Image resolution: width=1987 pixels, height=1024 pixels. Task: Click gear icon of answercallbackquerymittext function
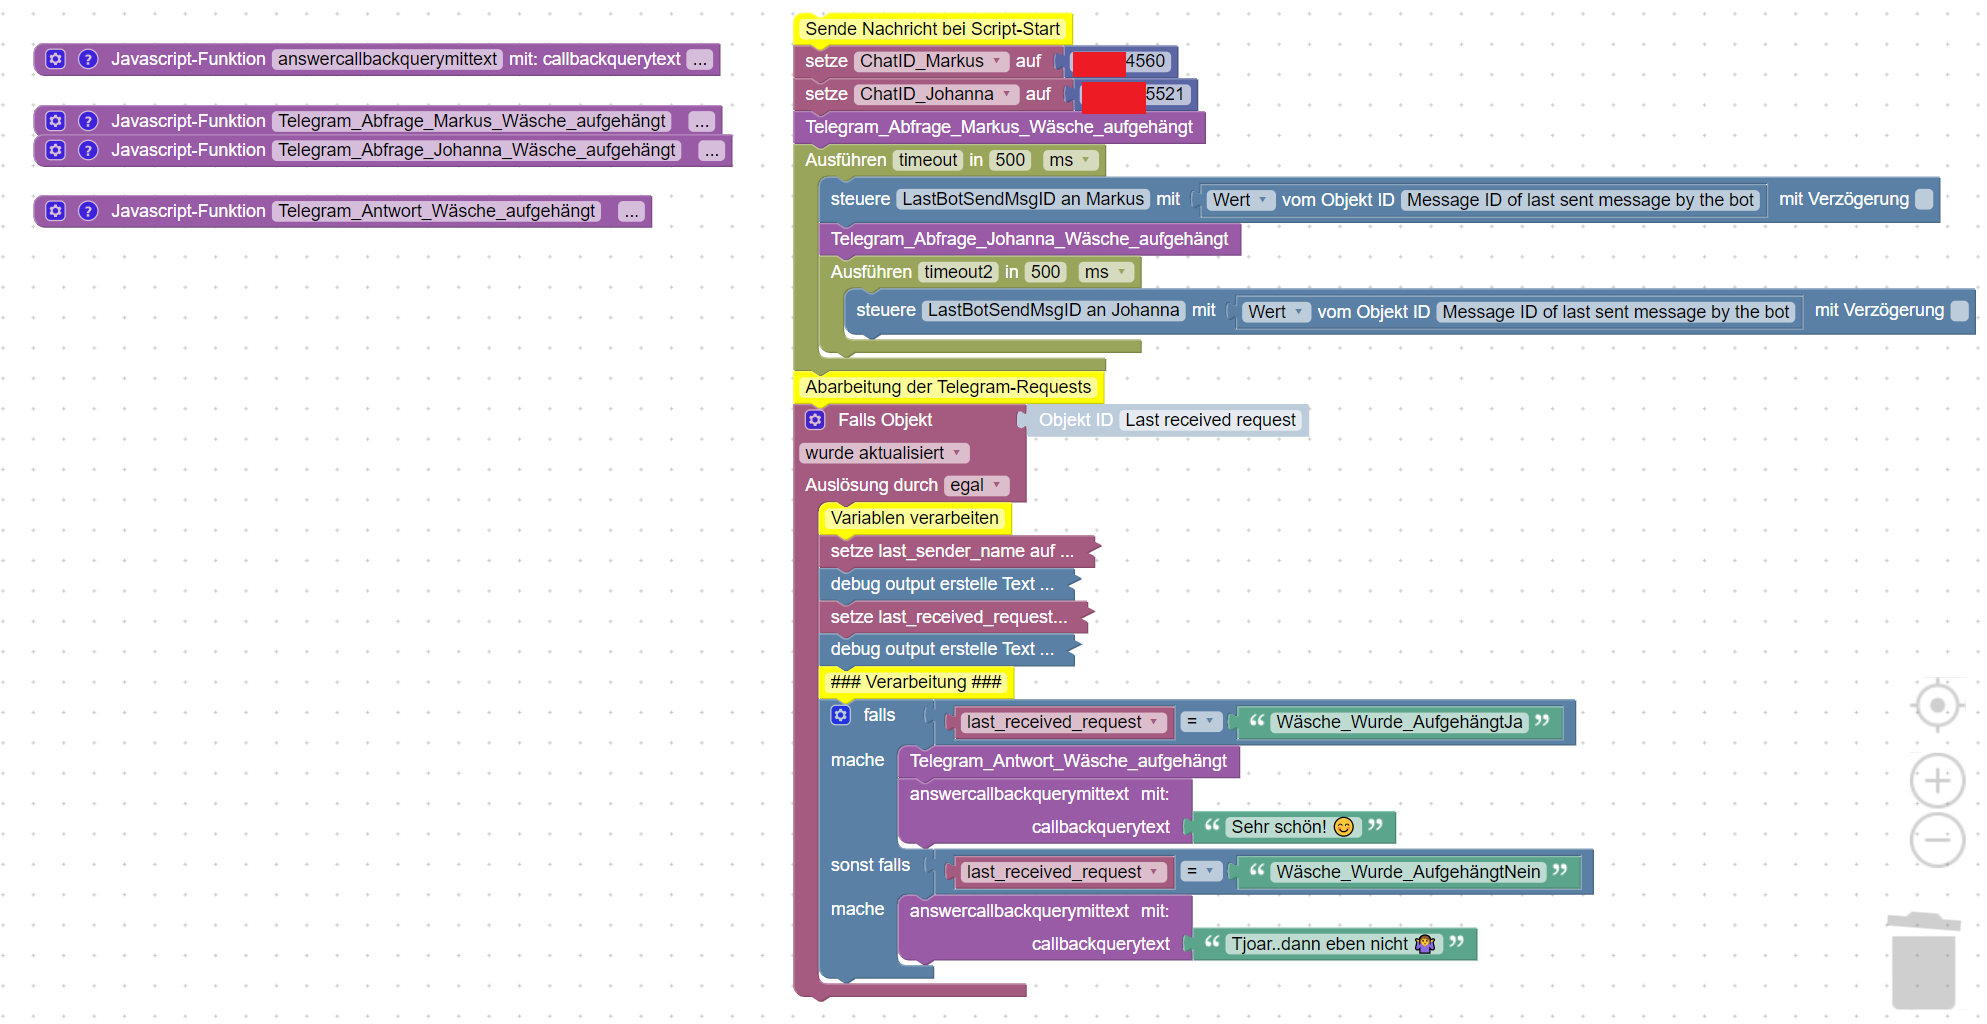tap(56, 59)
